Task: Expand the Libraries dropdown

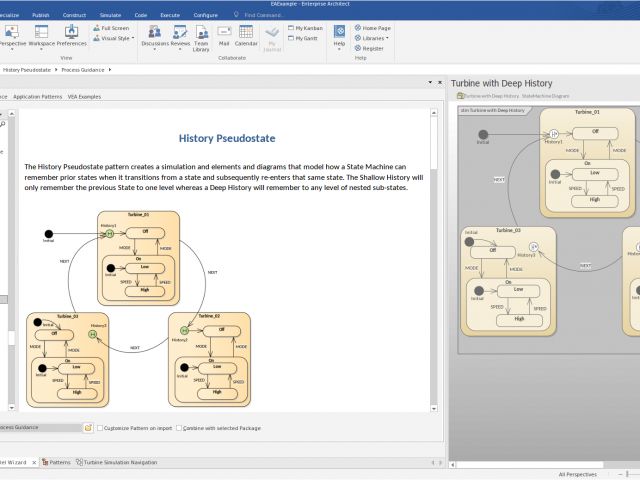Action: (374, 38)
